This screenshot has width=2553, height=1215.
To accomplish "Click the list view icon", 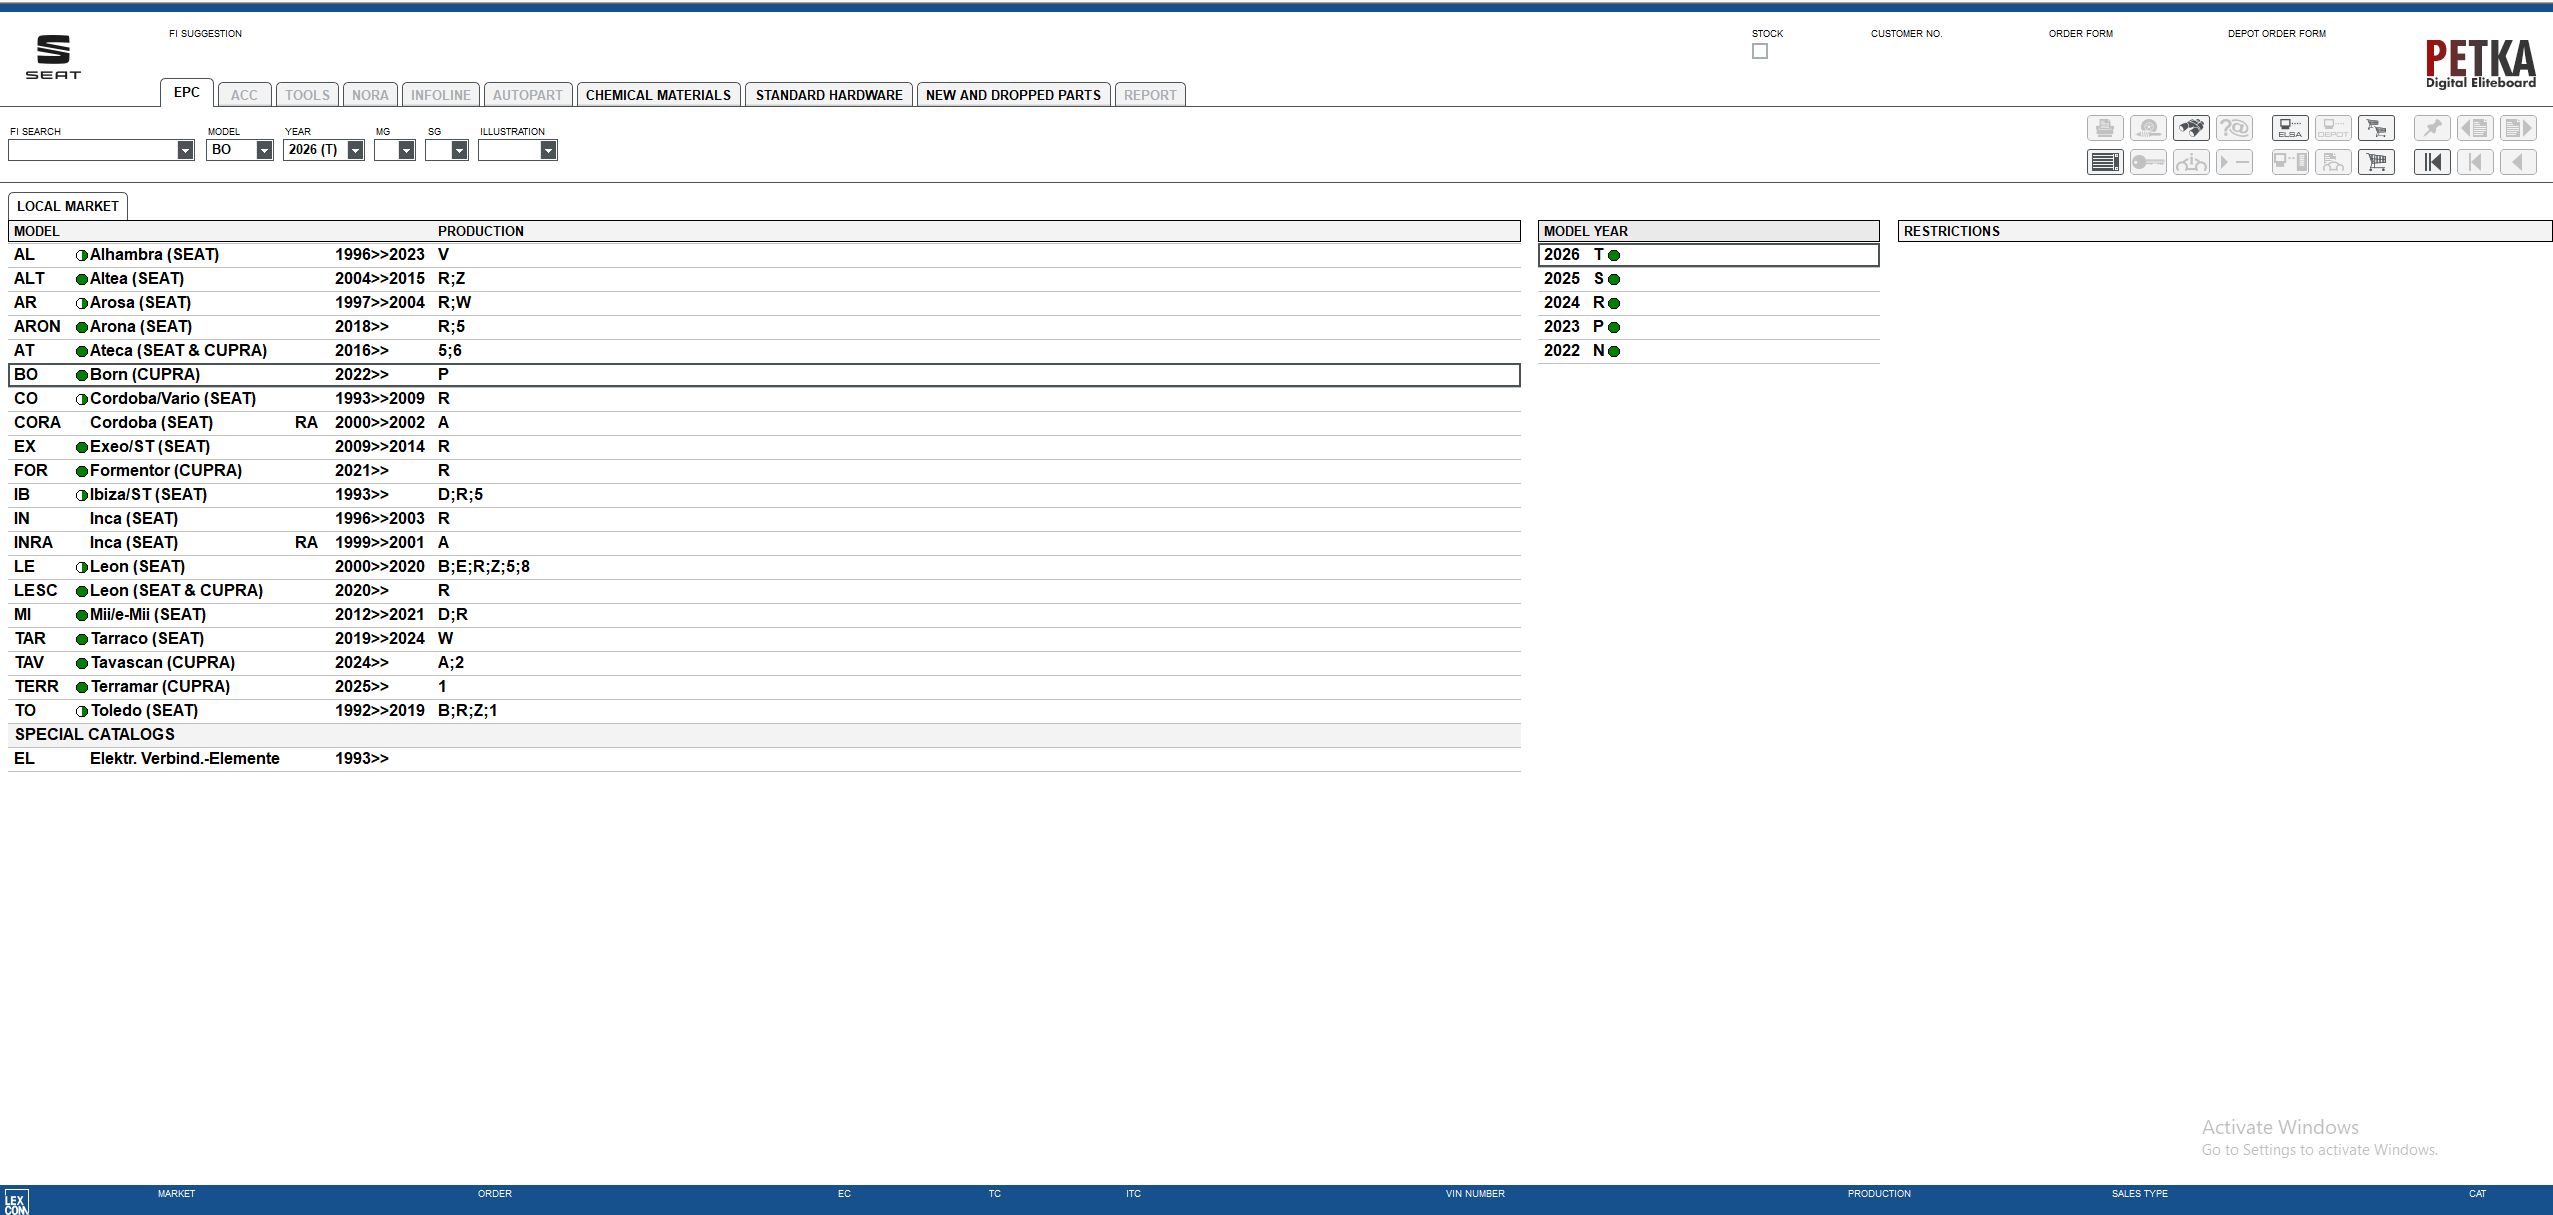I will click(2104, 162).
